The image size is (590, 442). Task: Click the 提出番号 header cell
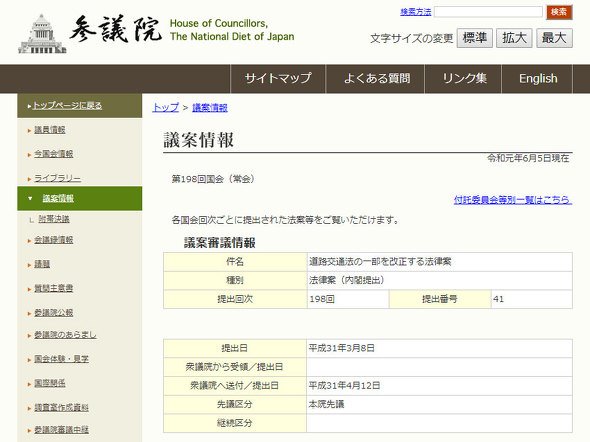click(x=440, y=299)
